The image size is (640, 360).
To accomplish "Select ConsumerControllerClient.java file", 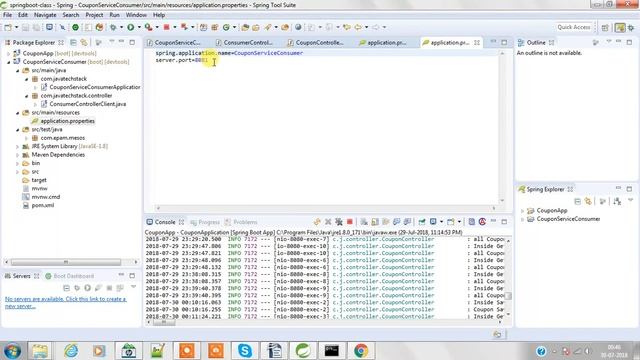I will [x=87, y=104].
